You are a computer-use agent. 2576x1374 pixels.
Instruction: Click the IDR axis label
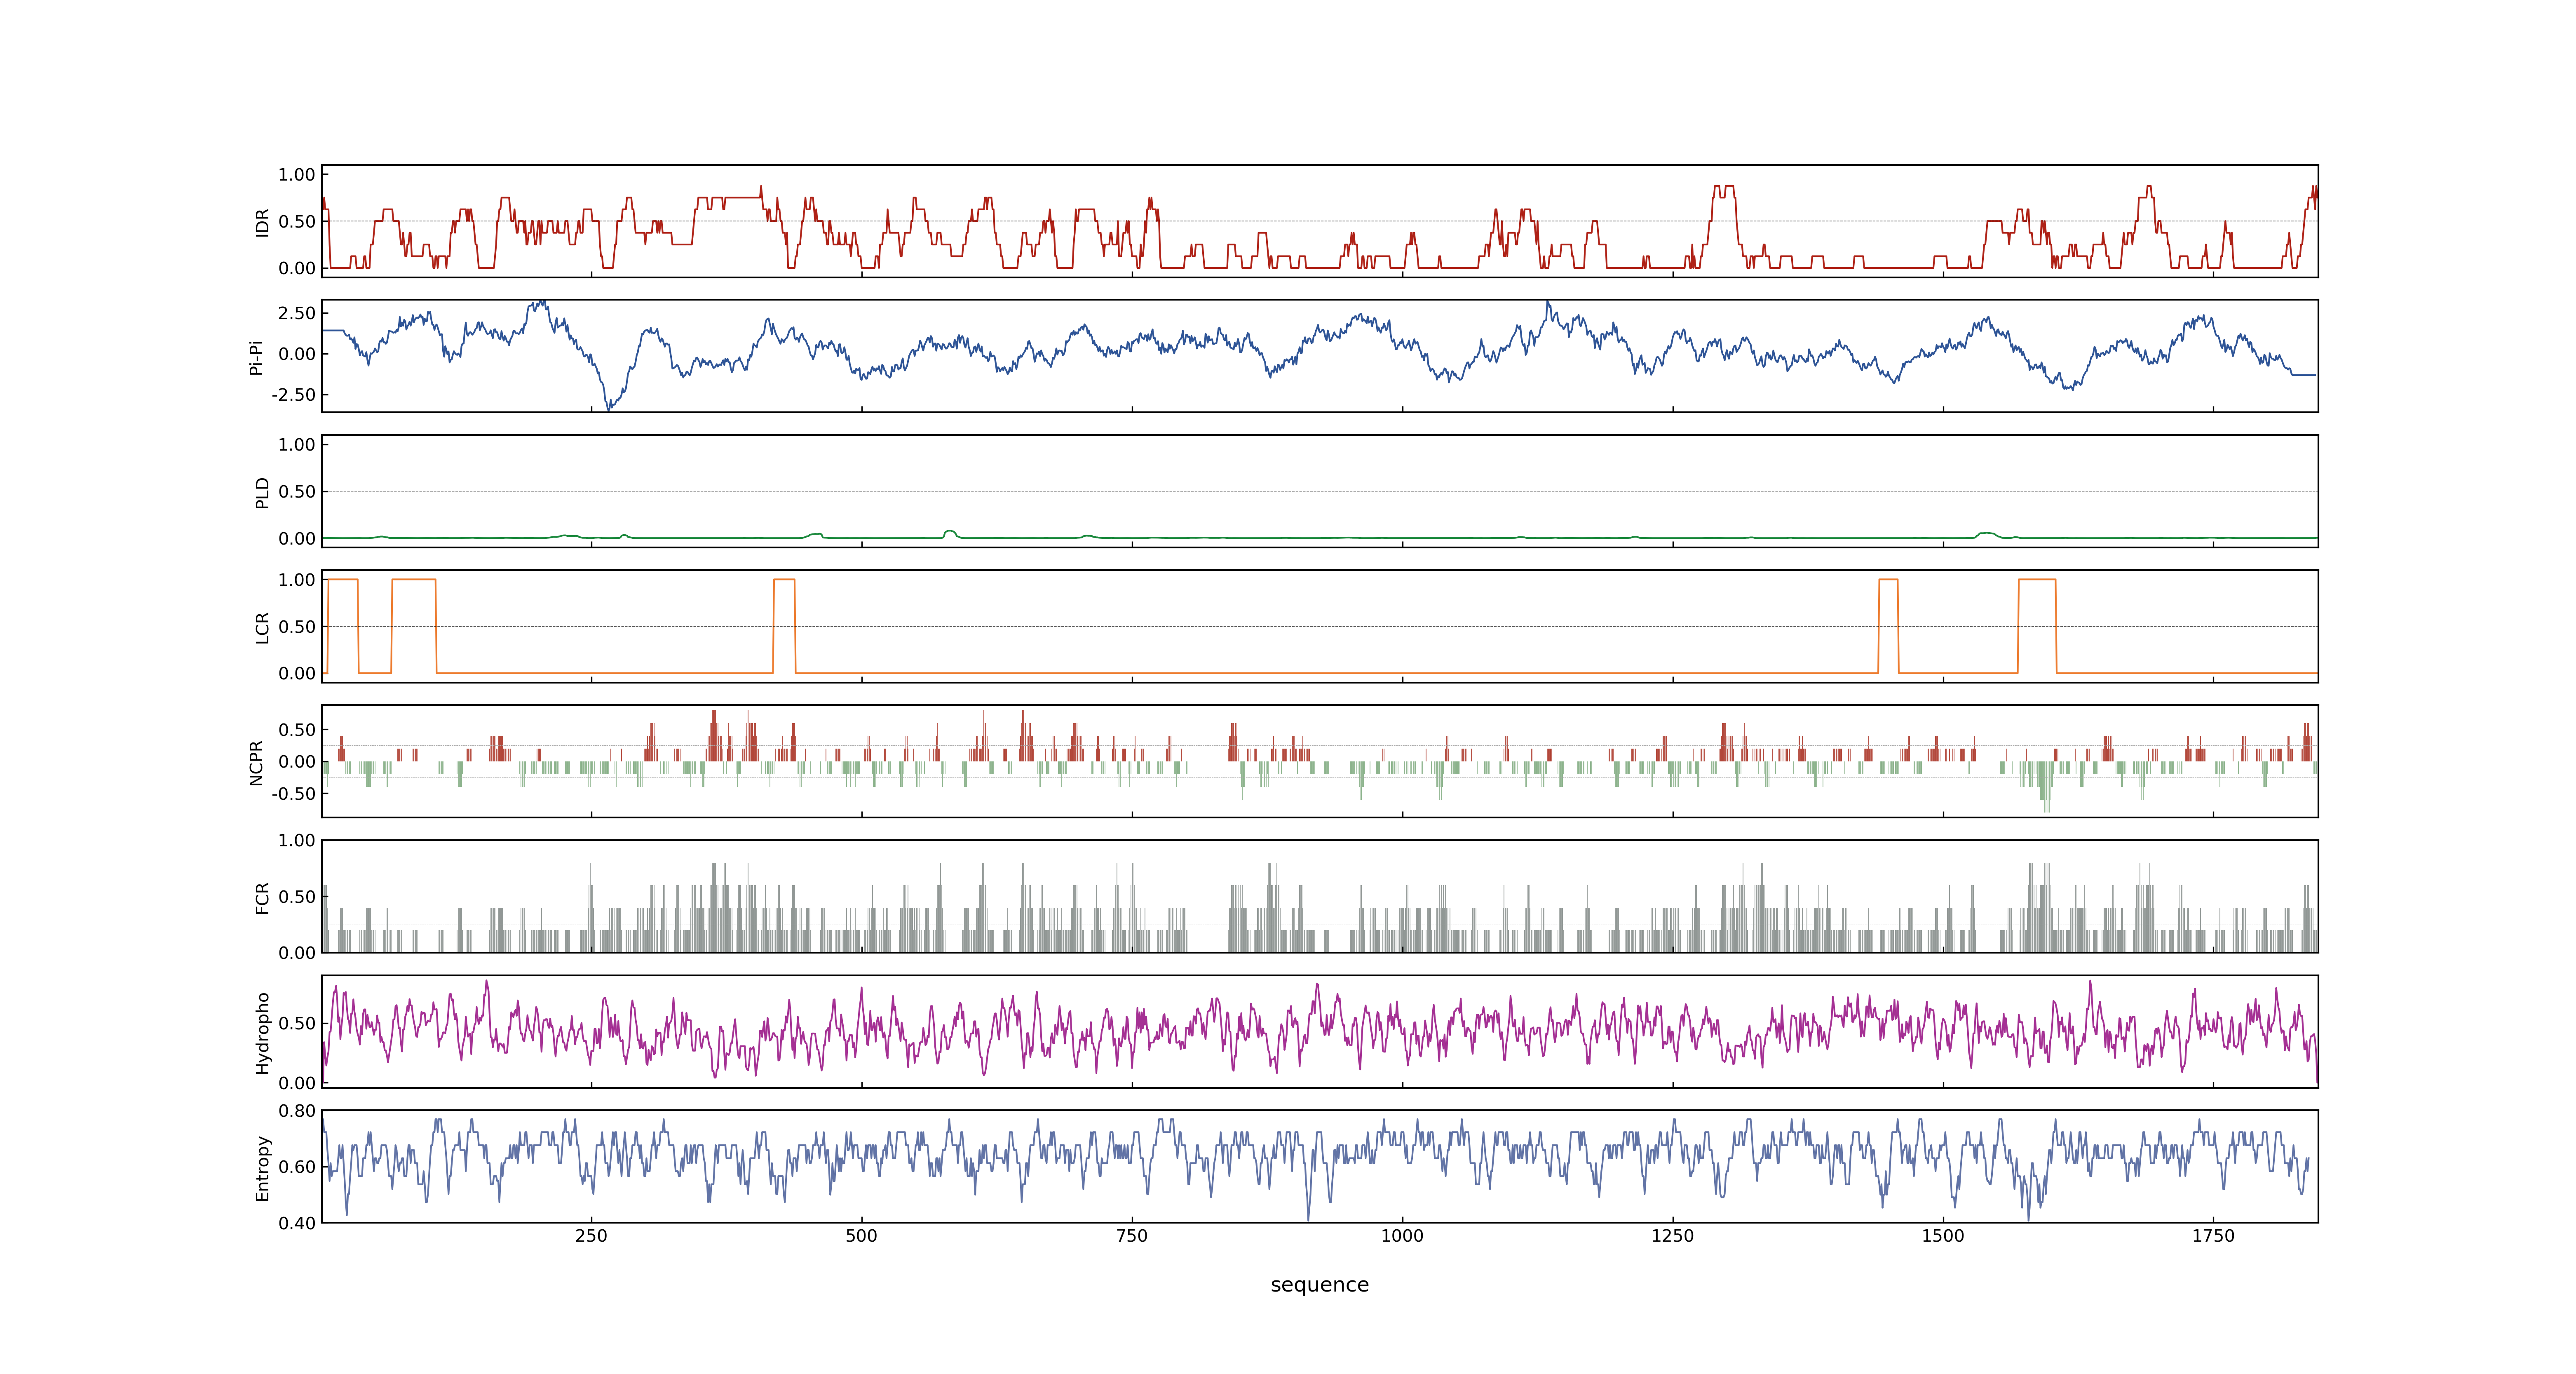tap(262, 222)
